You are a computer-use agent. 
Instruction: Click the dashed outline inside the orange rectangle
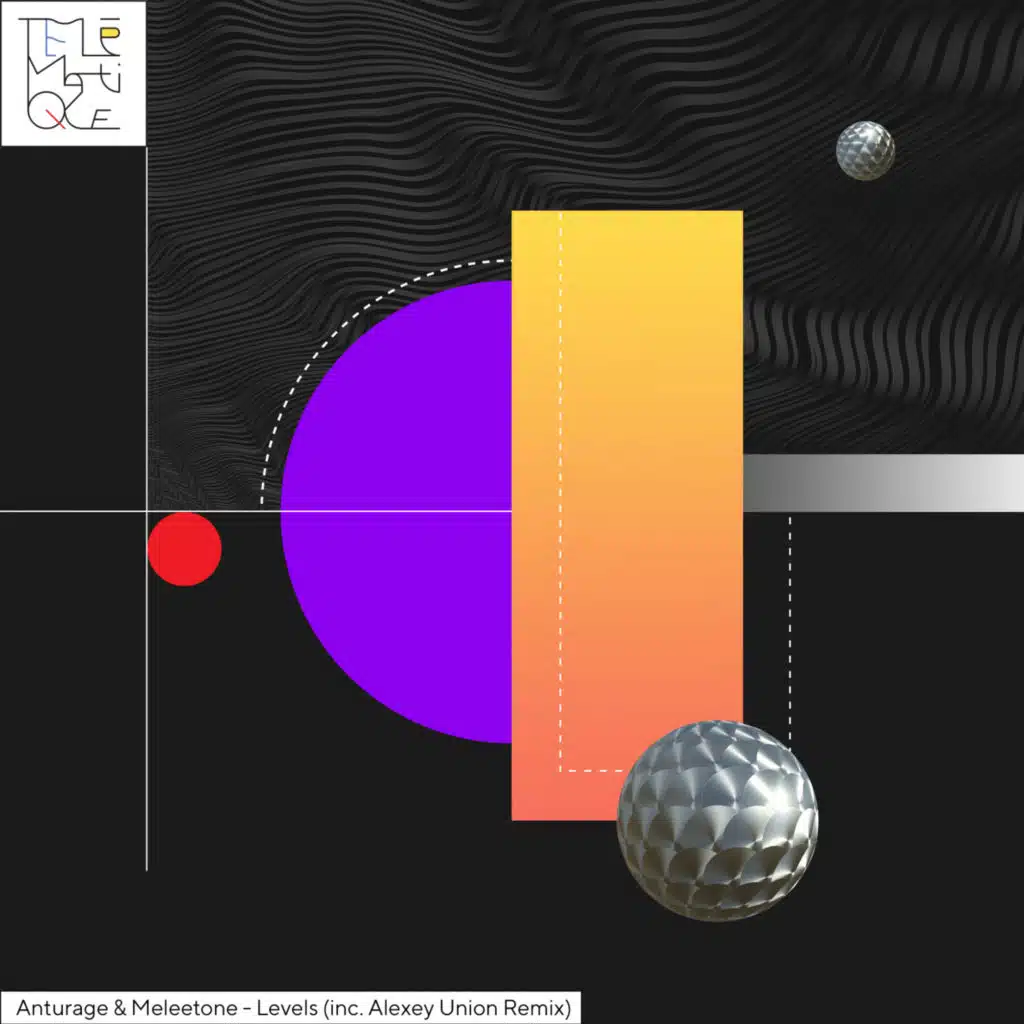tap(560, 500)
